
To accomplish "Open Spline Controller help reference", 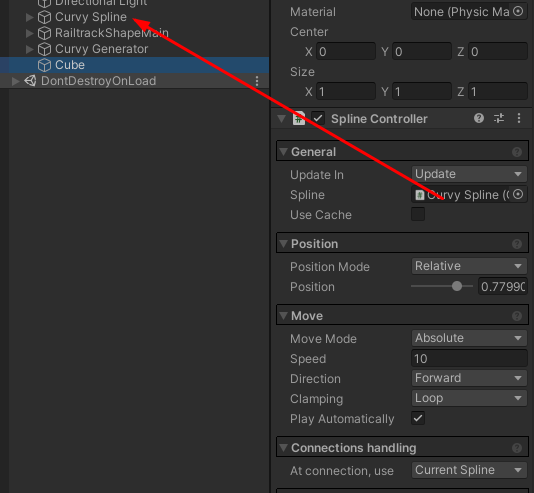I will [479, 118].
